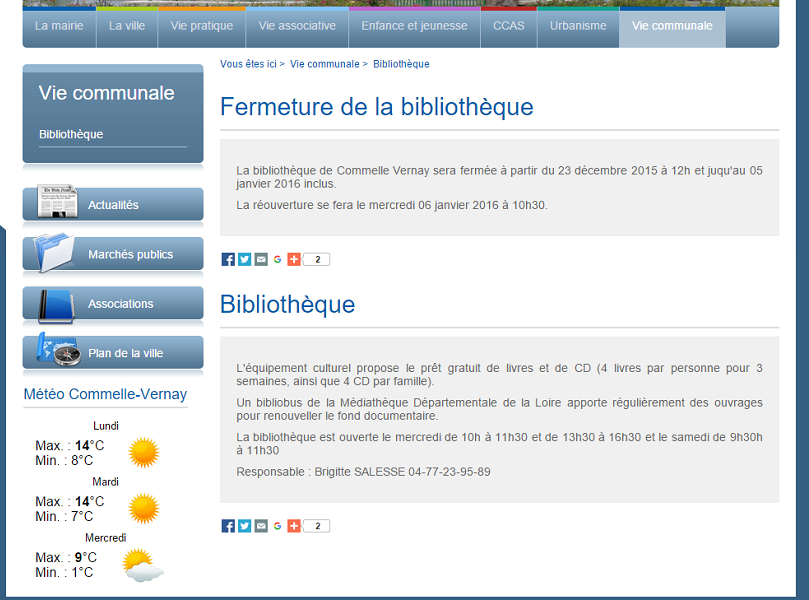Screen dimensions: 809x600
Task: Open the Actualités sidebar button
Action: (x=113, y=205)
